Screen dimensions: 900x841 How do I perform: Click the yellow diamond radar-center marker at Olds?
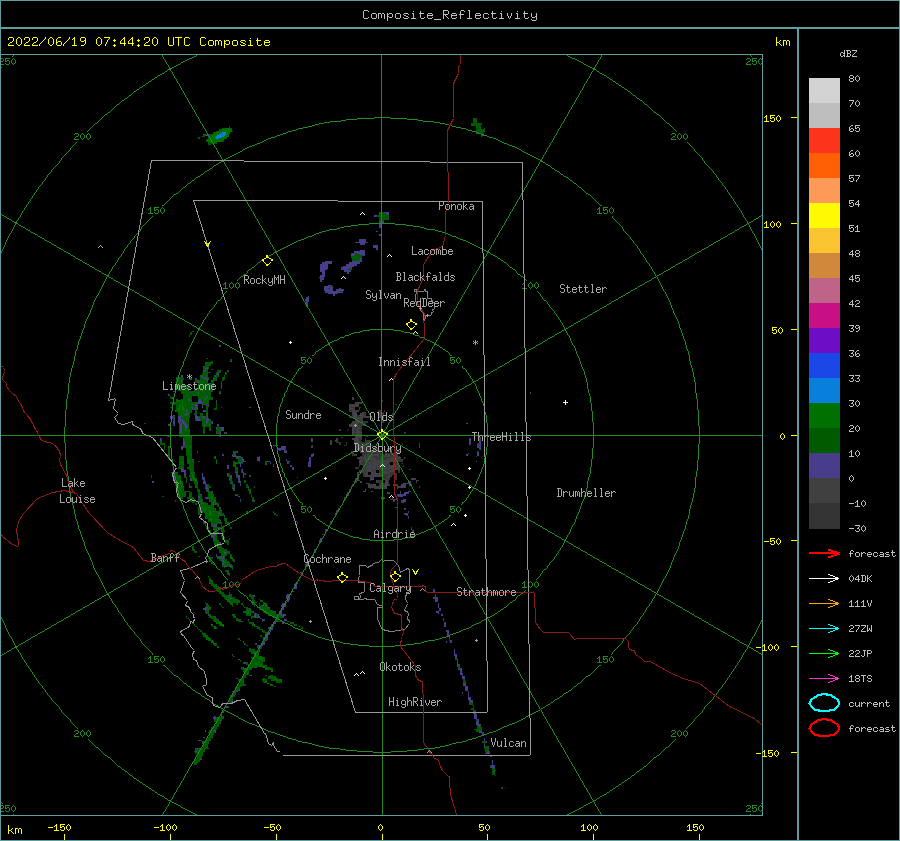[x=382, y=435]
